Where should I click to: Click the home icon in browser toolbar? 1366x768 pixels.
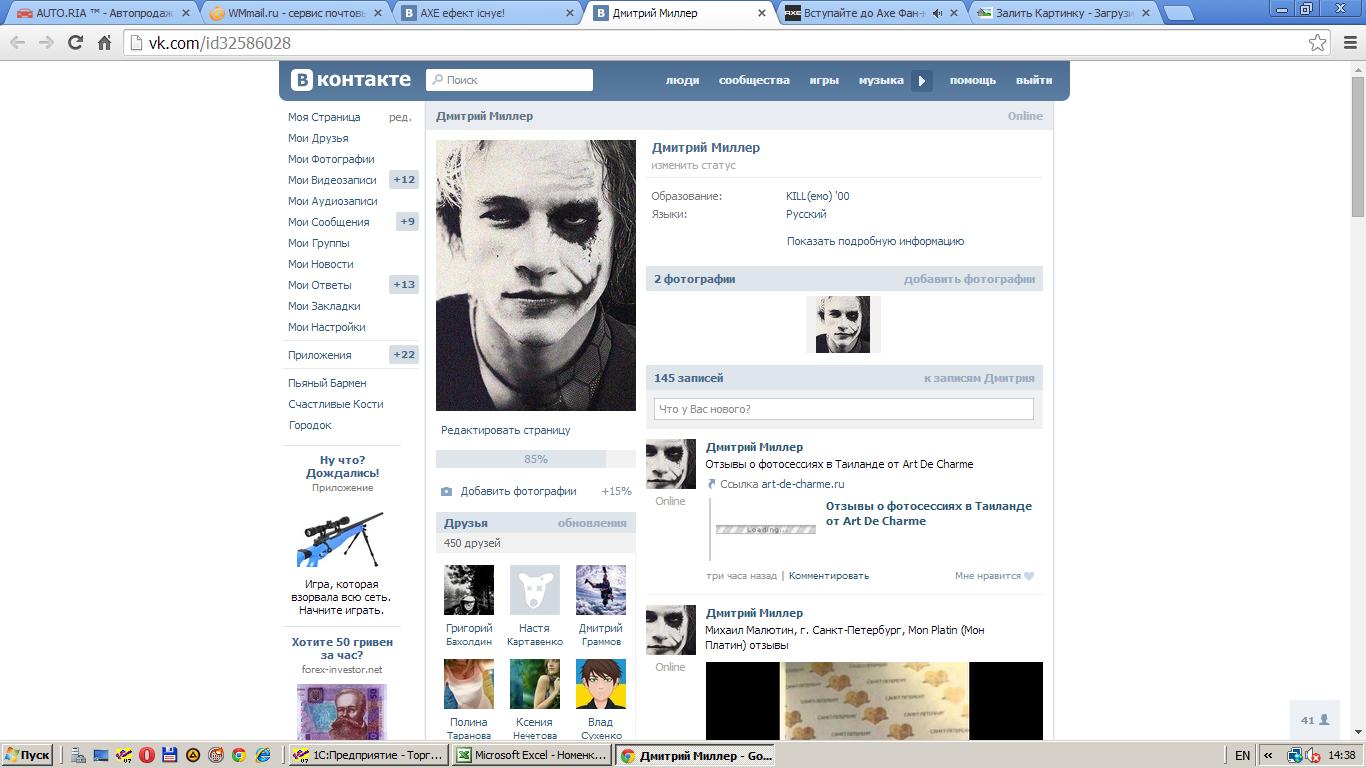104,43
